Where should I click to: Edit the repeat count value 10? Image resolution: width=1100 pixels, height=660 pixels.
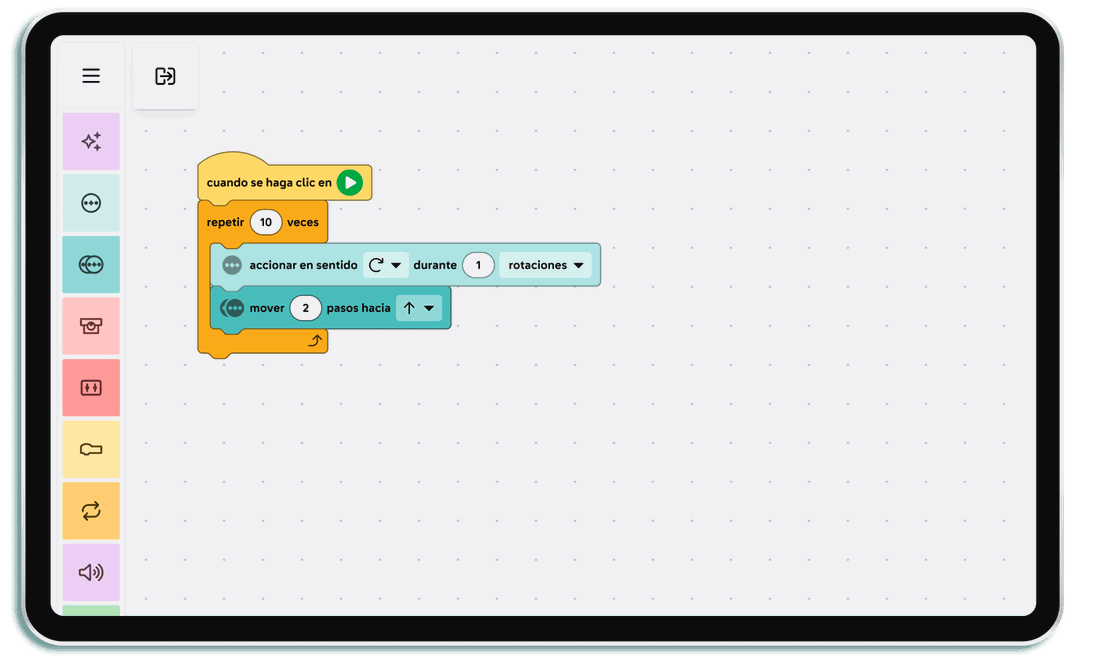[x=266, y=222]
